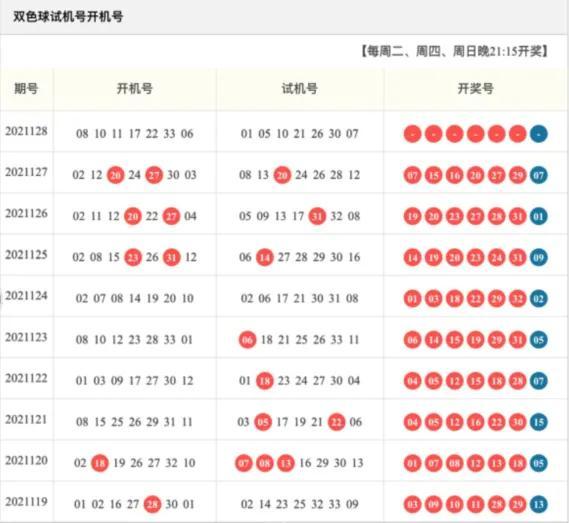Click issue number 2021124

coord(26,296)
